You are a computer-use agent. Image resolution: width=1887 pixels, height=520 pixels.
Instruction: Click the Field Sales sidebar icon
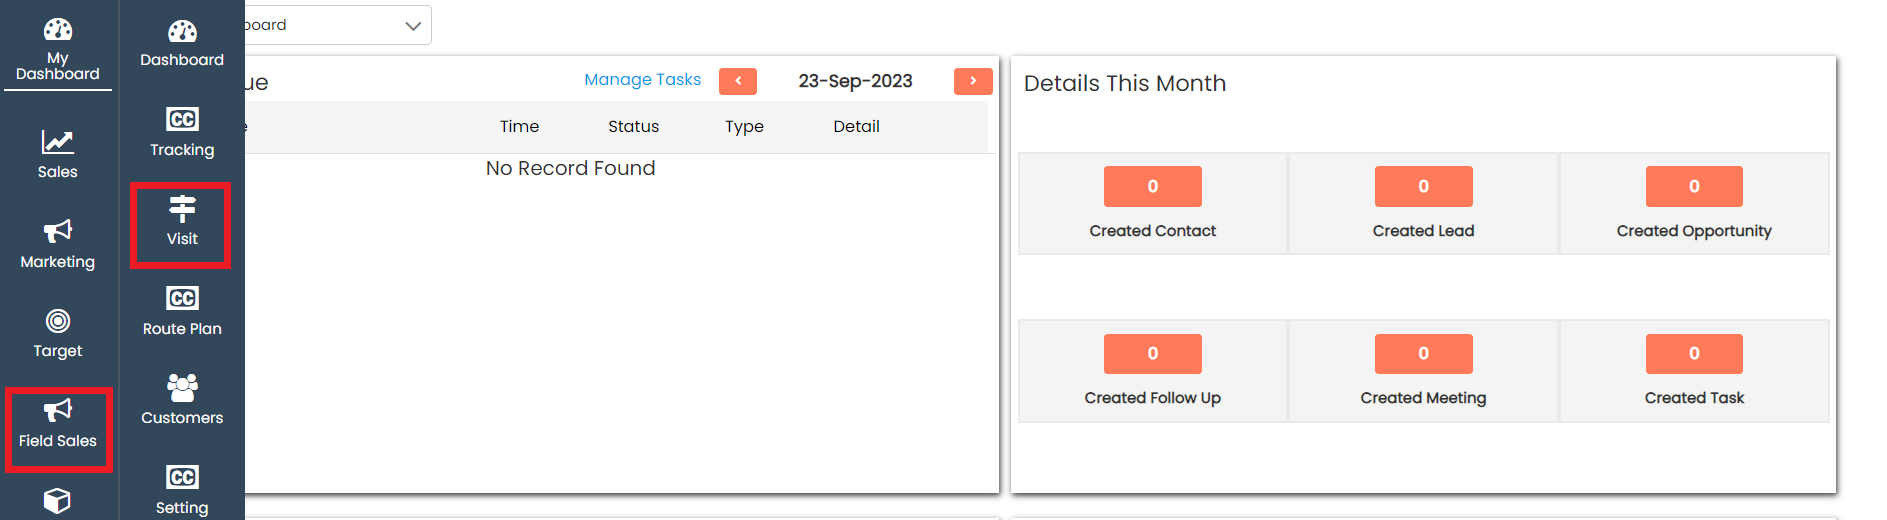click(x=57, y=412)
